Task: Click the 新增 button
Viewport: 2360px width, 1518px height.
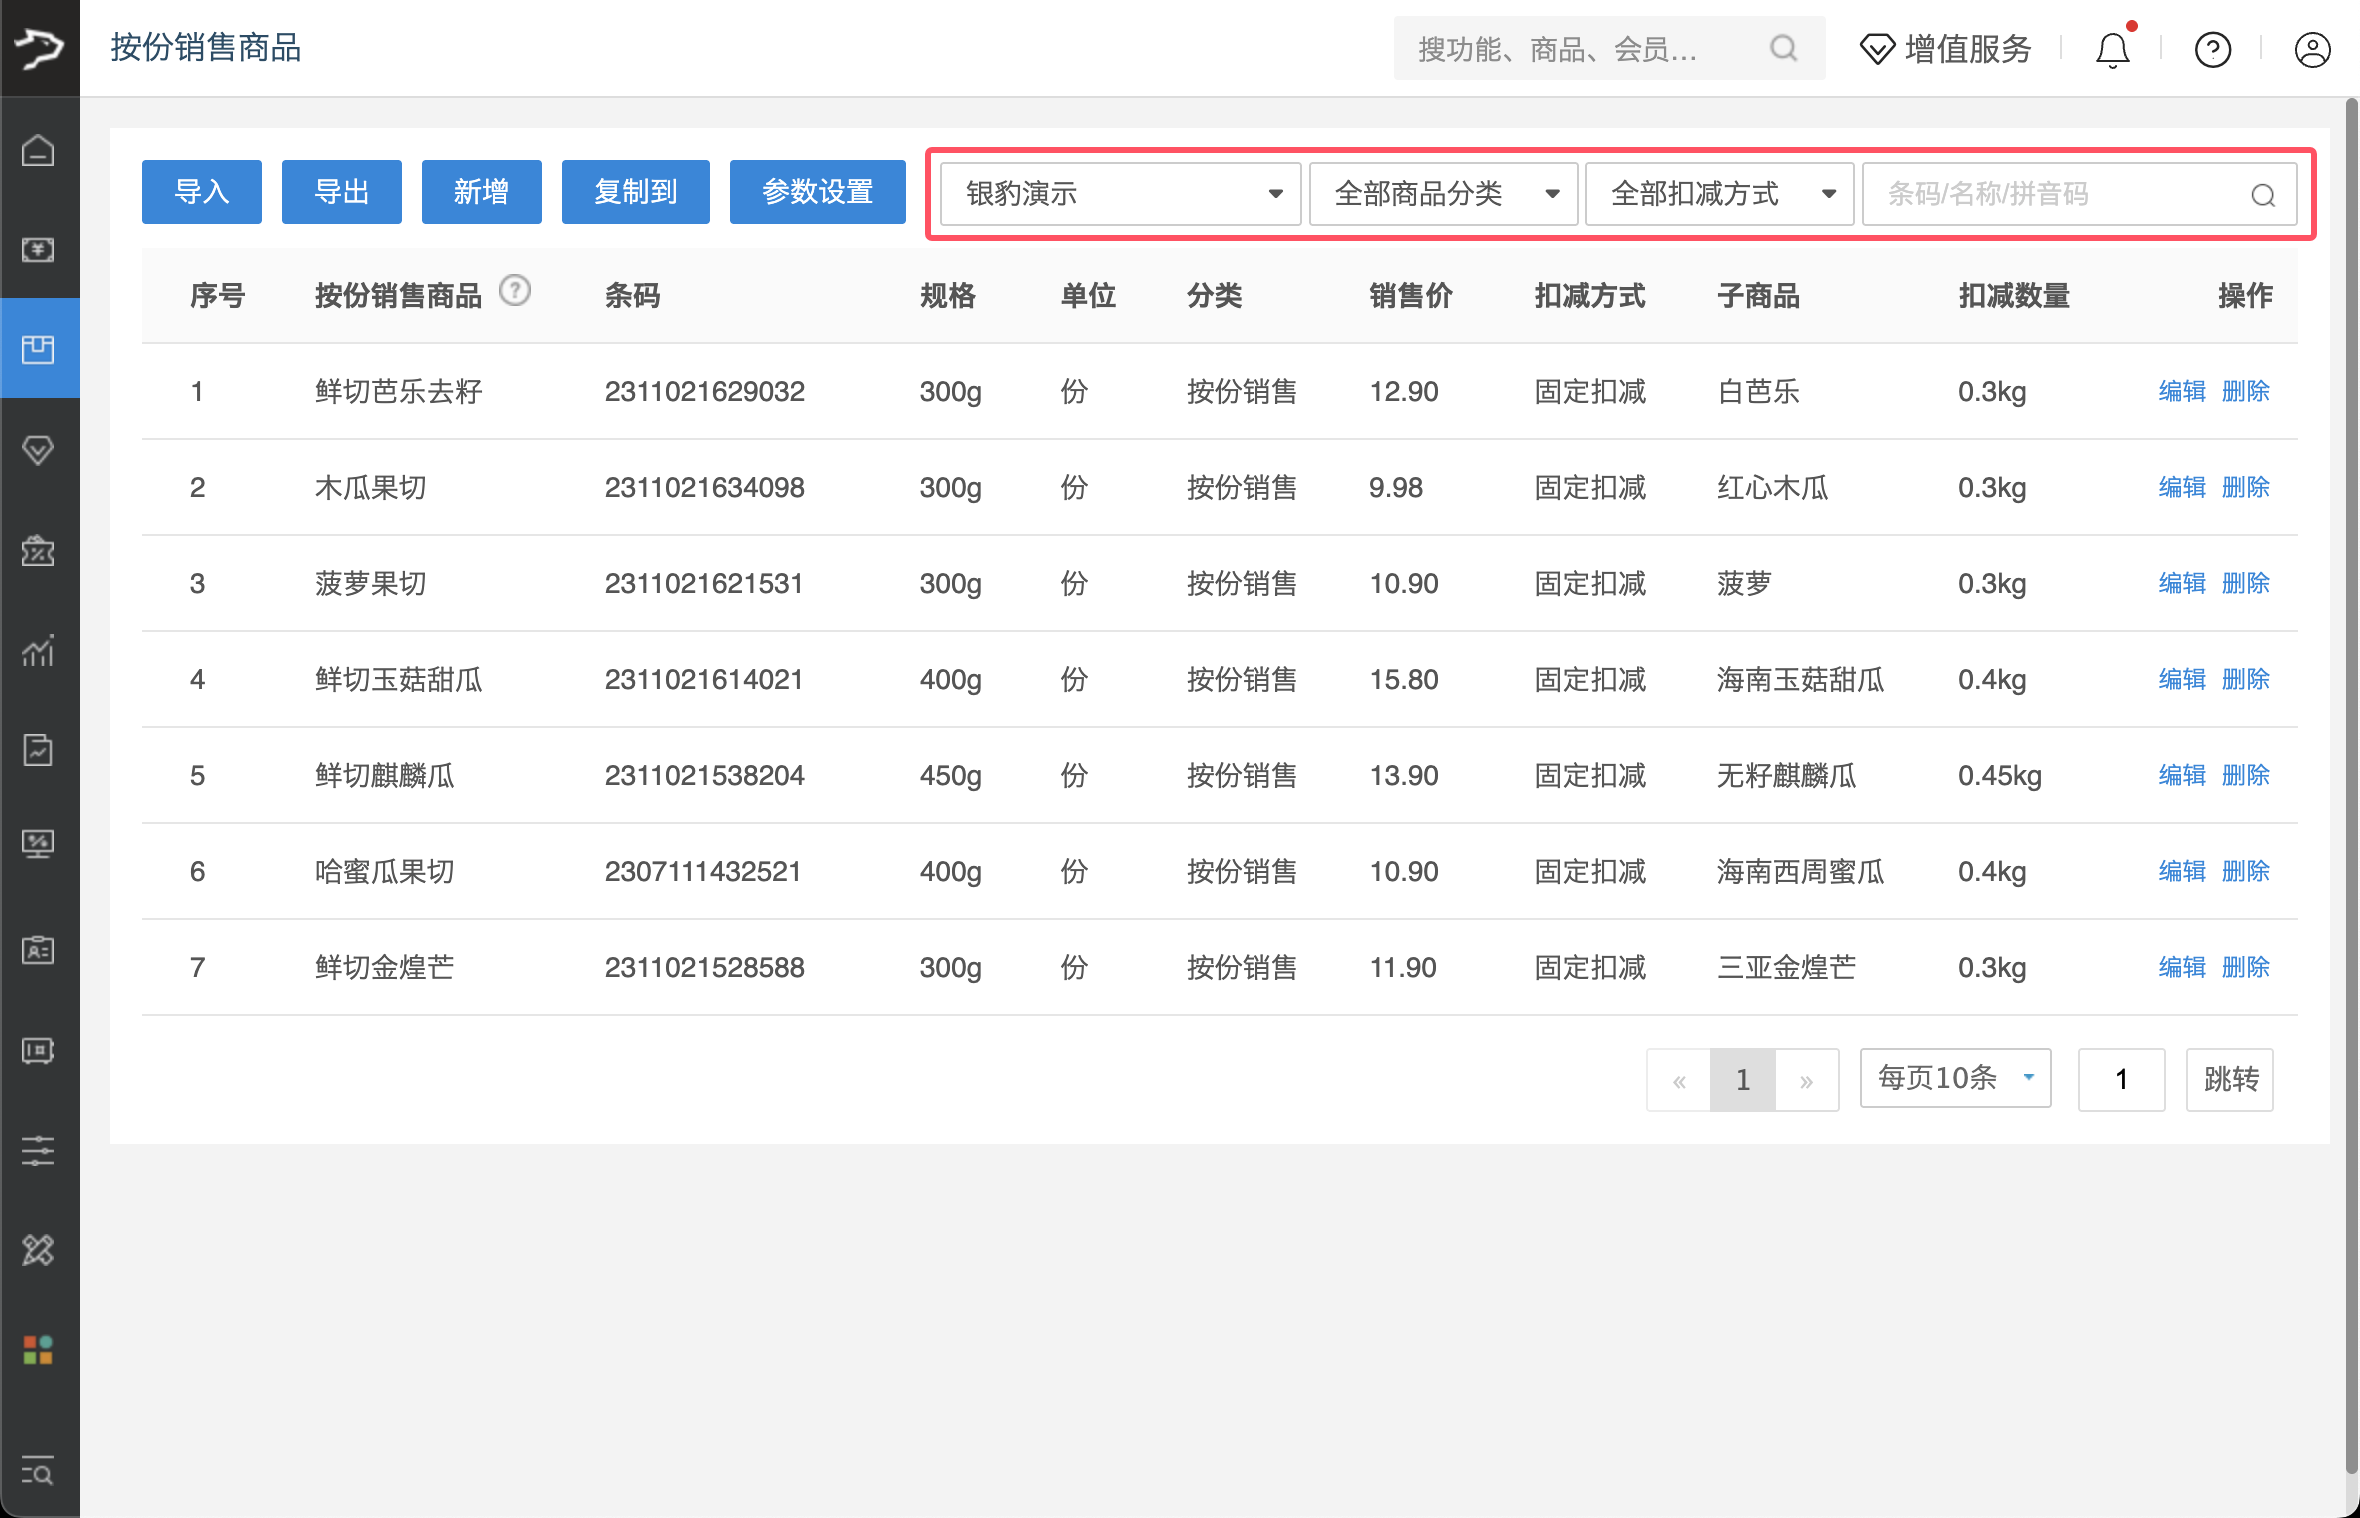Action: coord(482,192)
